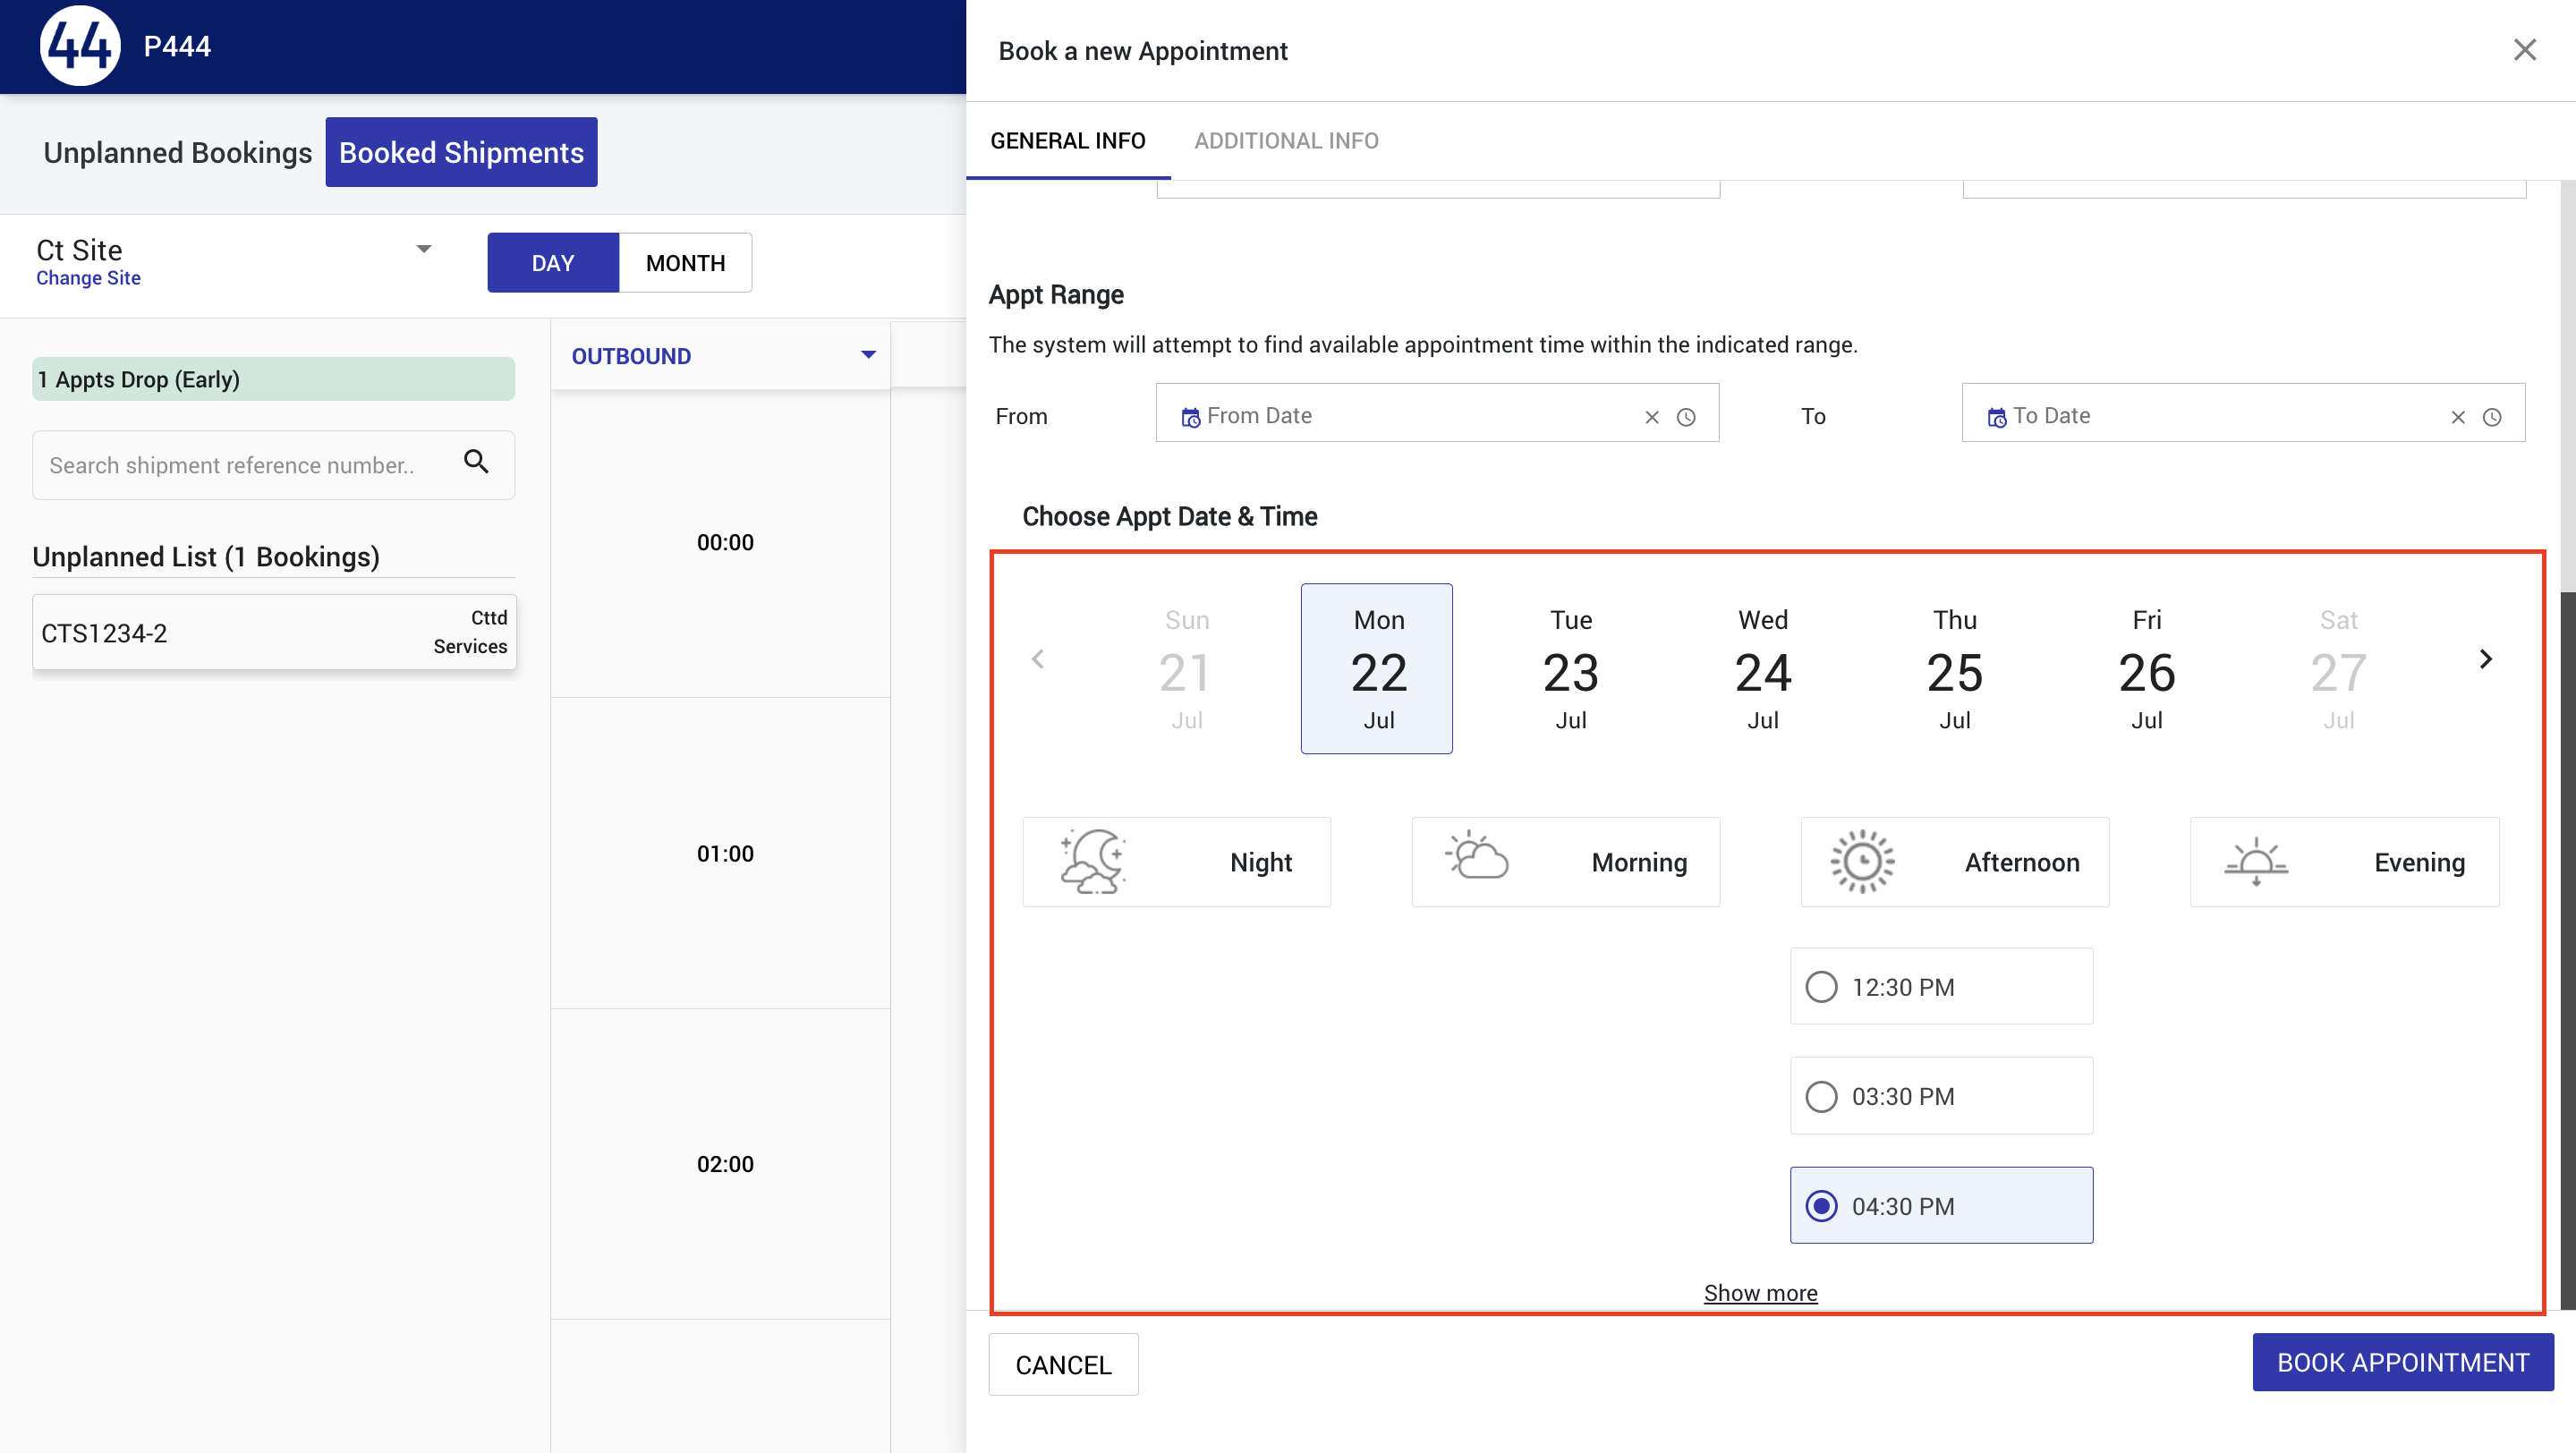Switch to MONTH view
This screenshot has height=1453, width=2576.
[685, 263]
